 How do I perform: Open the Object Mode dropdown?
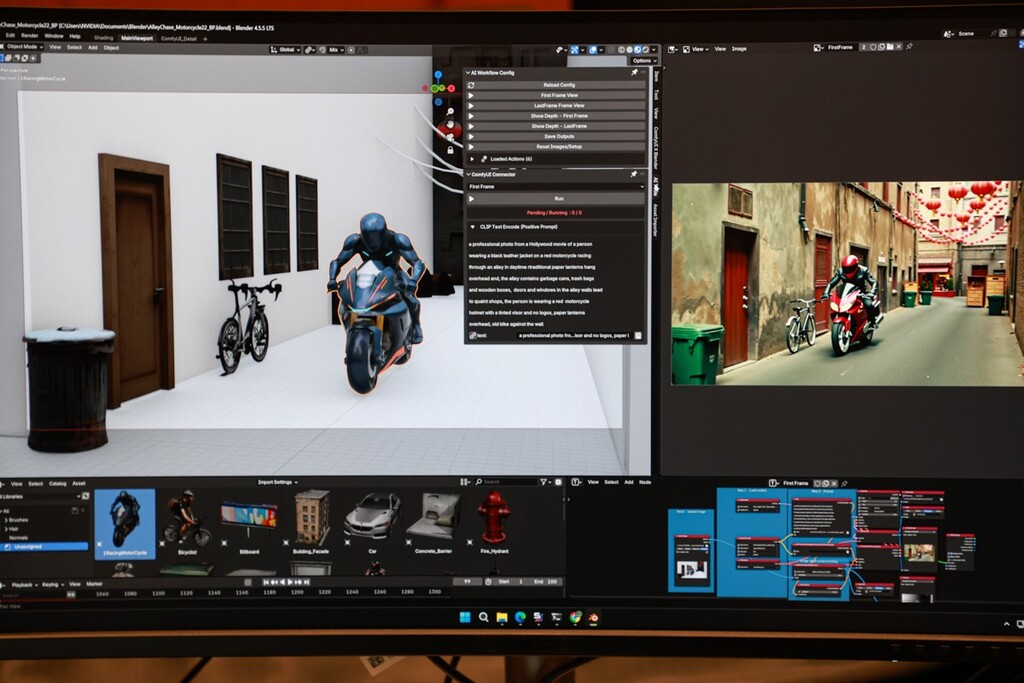[x=24, y=47]
